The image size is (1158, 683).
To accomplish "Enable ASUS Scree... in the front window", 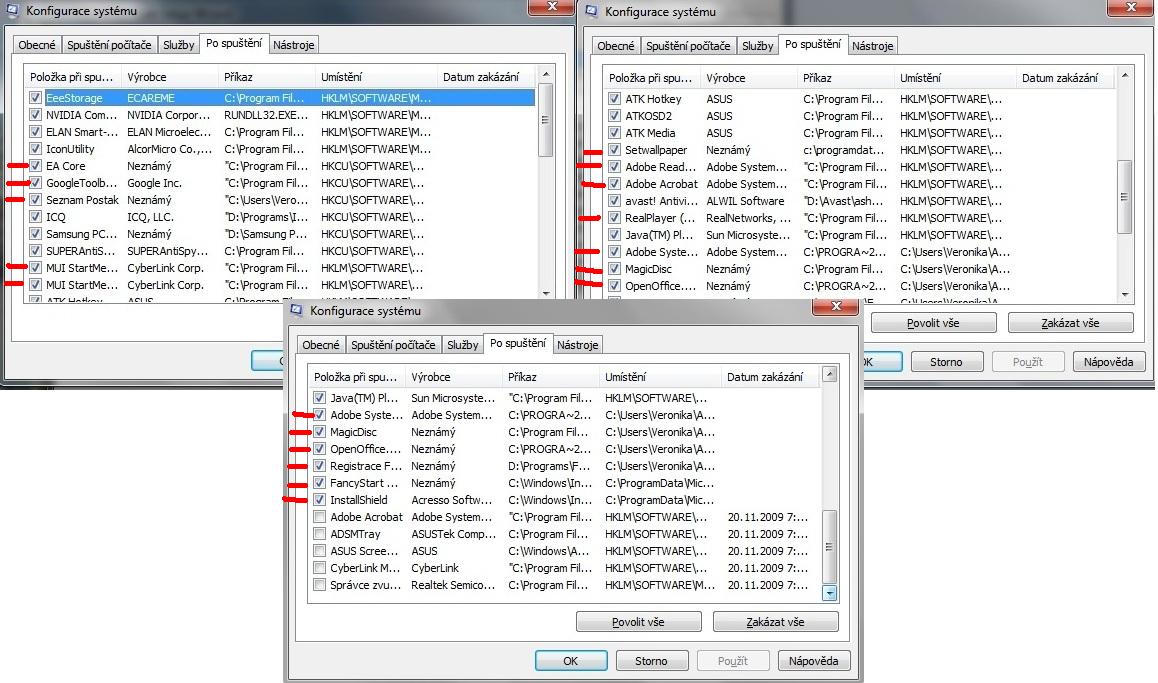I will [x=319, y=550].
